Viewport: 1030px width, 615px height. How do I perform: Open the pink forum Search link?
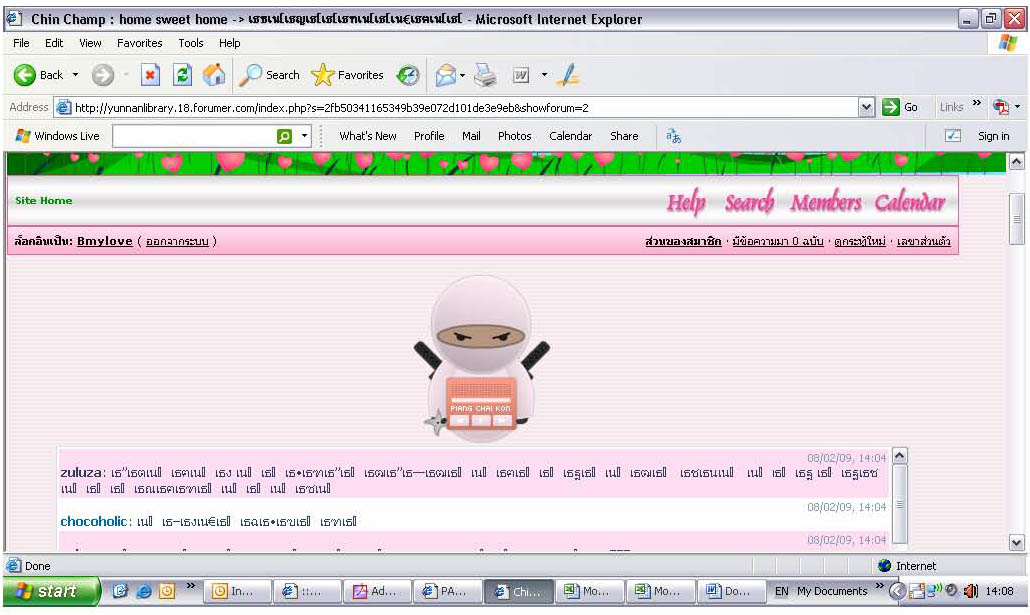(750, 203)
